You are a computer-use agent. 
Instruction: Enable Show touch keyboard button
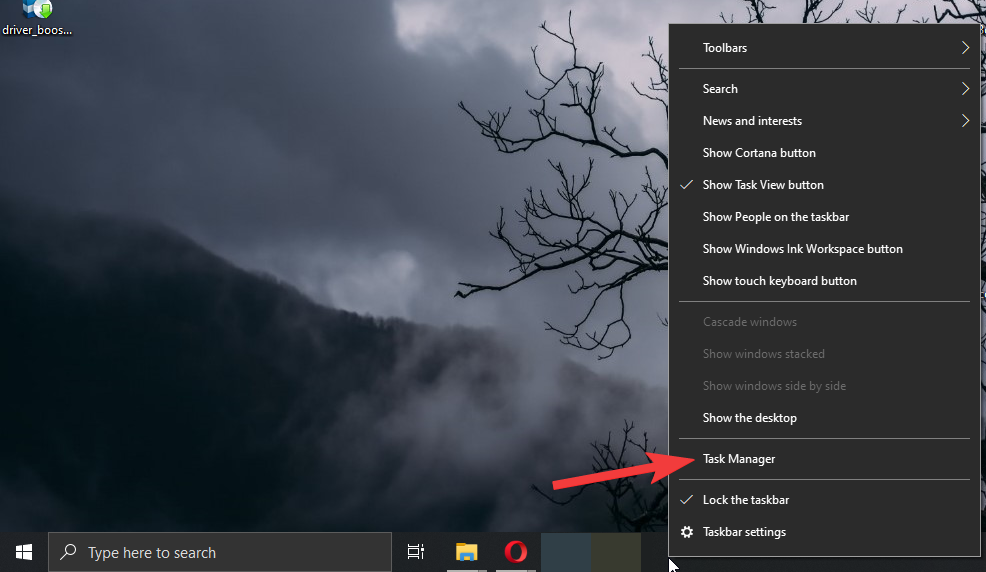(x=824, y=281)
